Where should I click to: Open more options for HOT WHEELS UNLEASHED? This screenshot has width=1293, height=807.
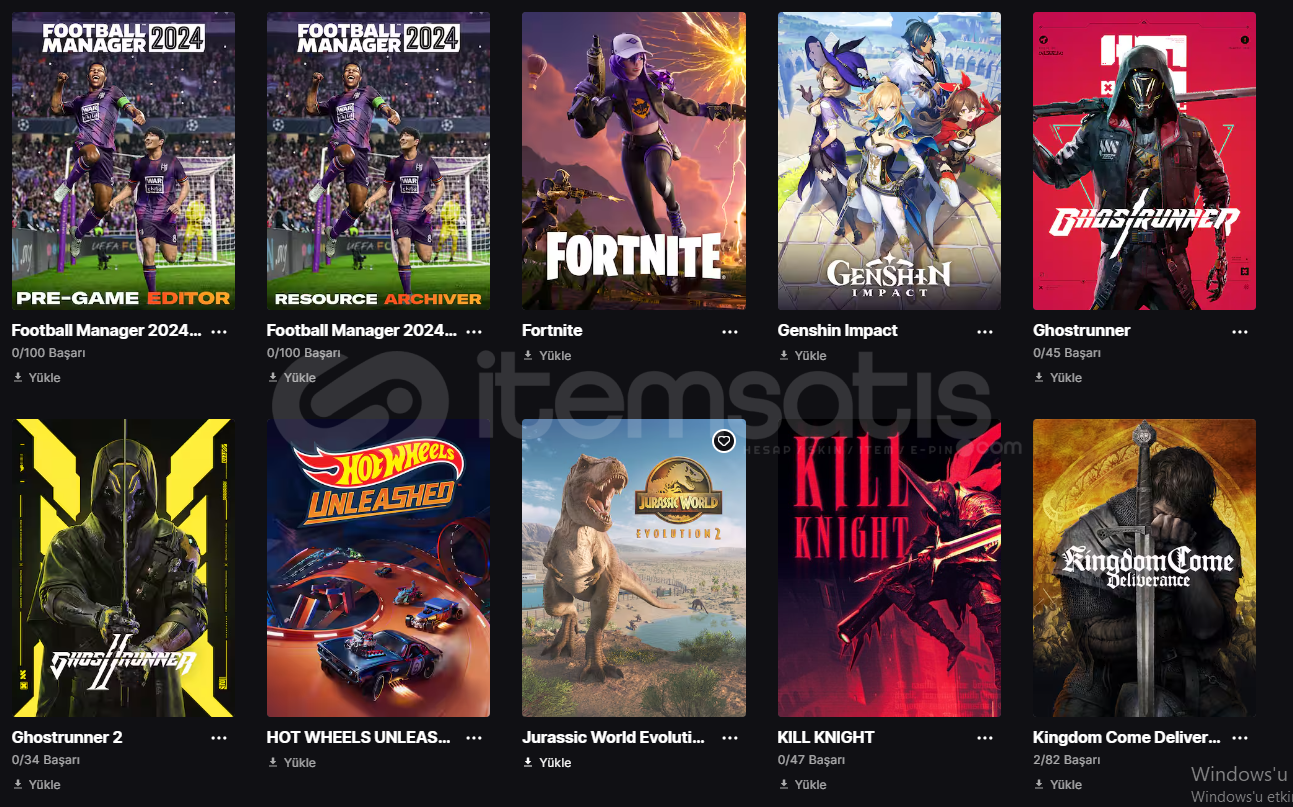point(474,738)
